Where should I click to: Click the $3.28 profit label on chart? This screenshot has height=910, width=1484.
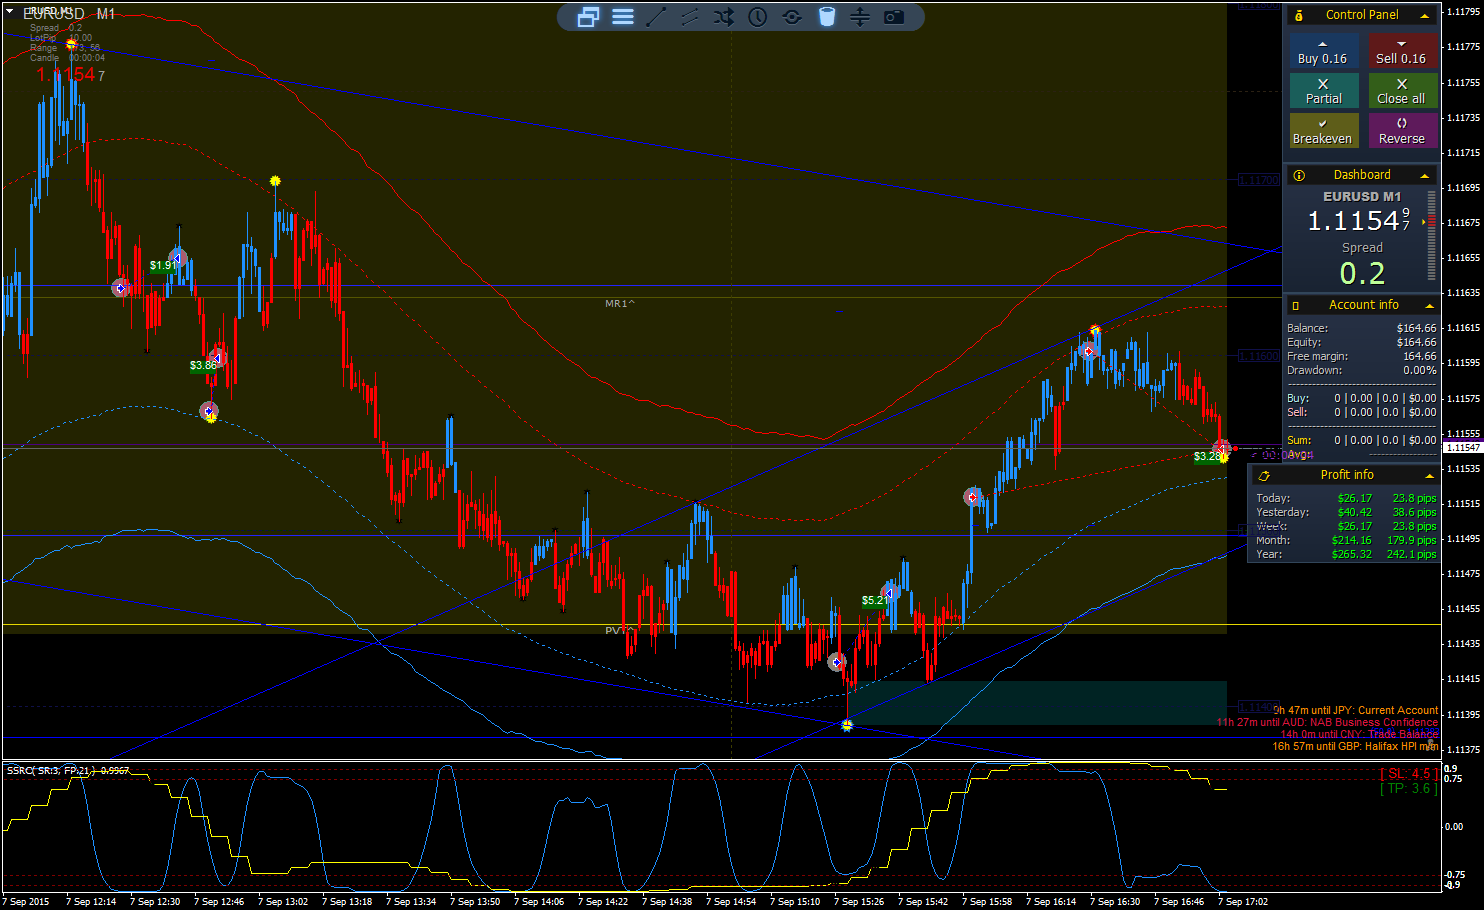click(x=1207, y=457)
